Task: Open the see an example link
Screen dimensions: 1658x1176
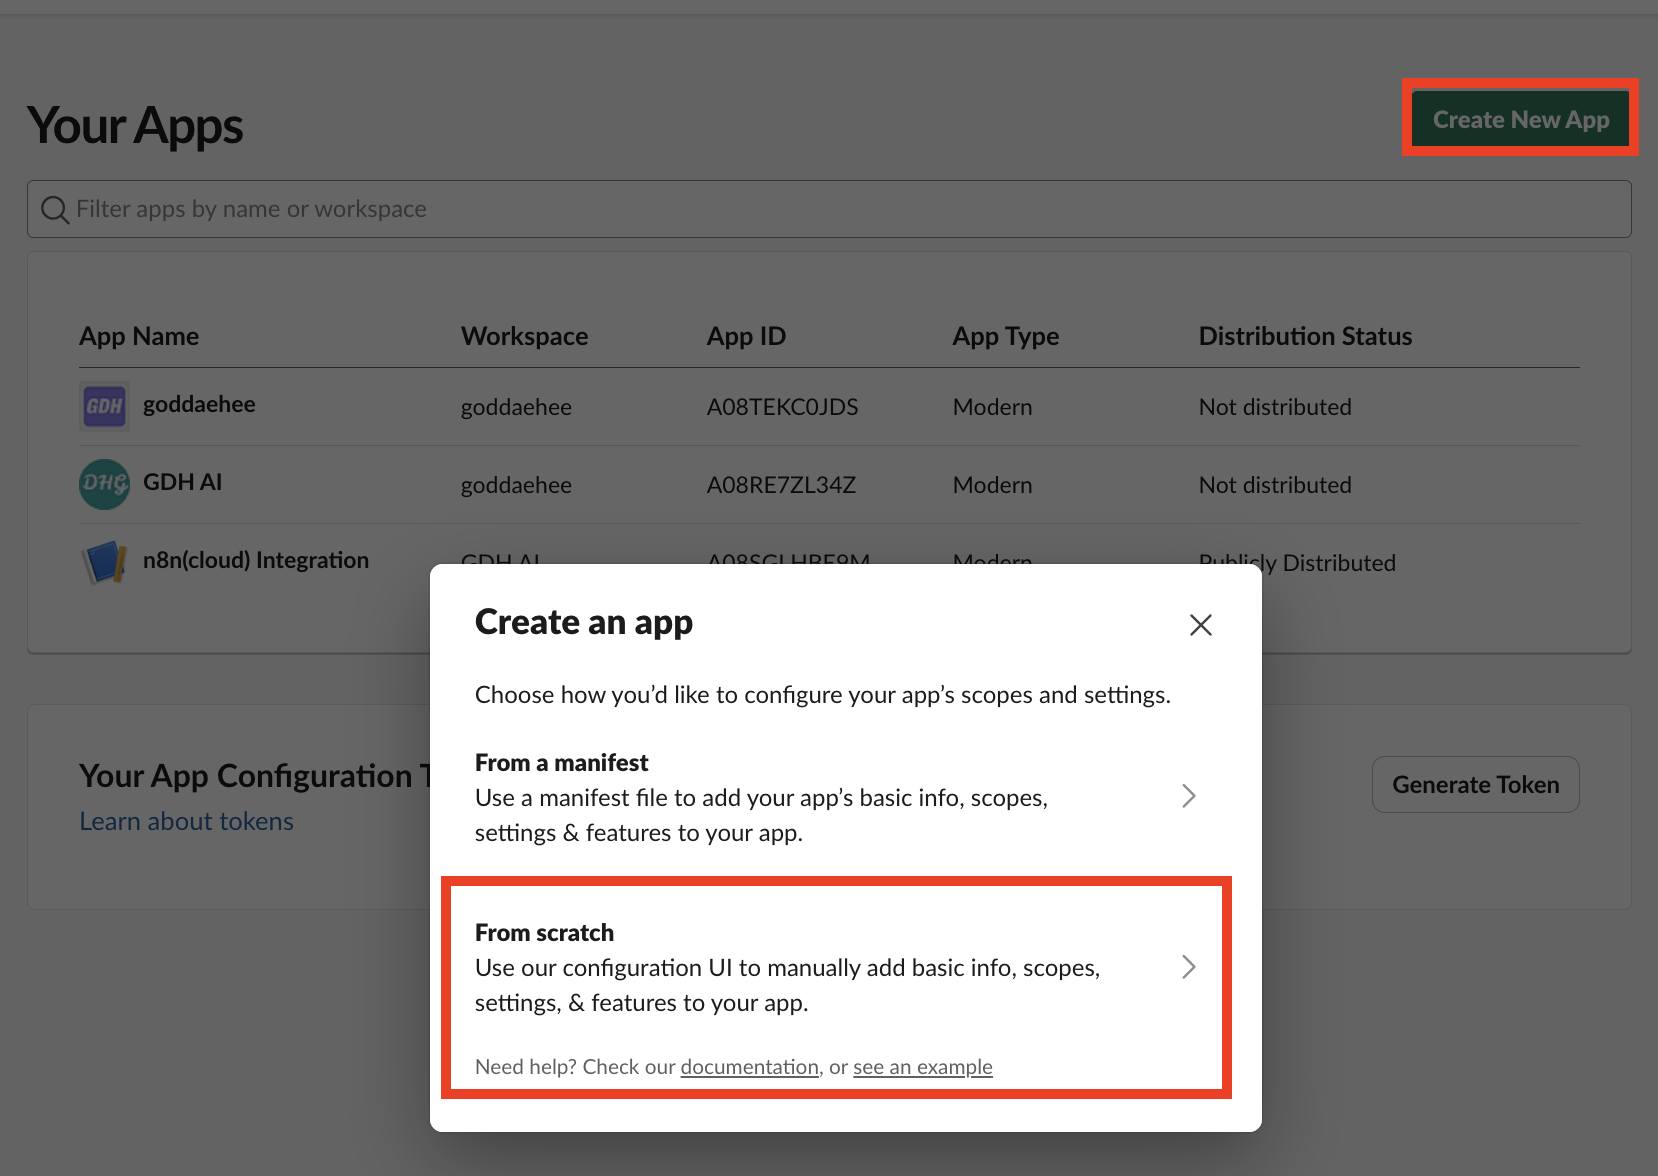Action: pos(922,1067)
